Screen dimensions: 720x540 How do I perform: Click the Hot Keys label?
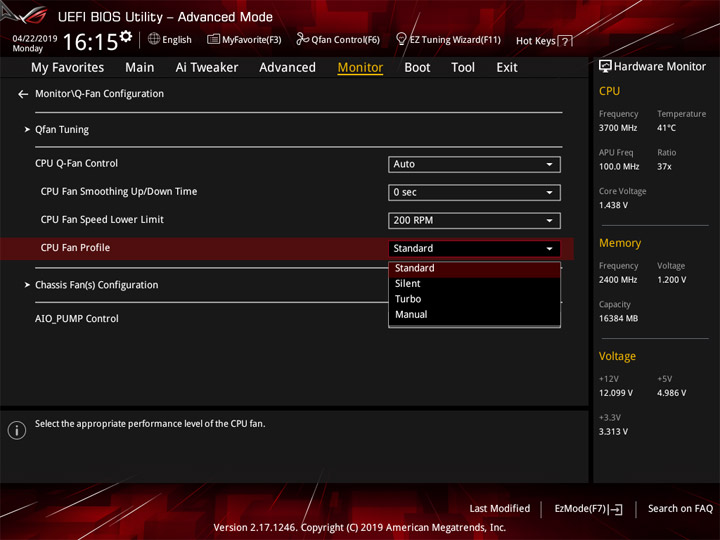(x=536, y=41)
